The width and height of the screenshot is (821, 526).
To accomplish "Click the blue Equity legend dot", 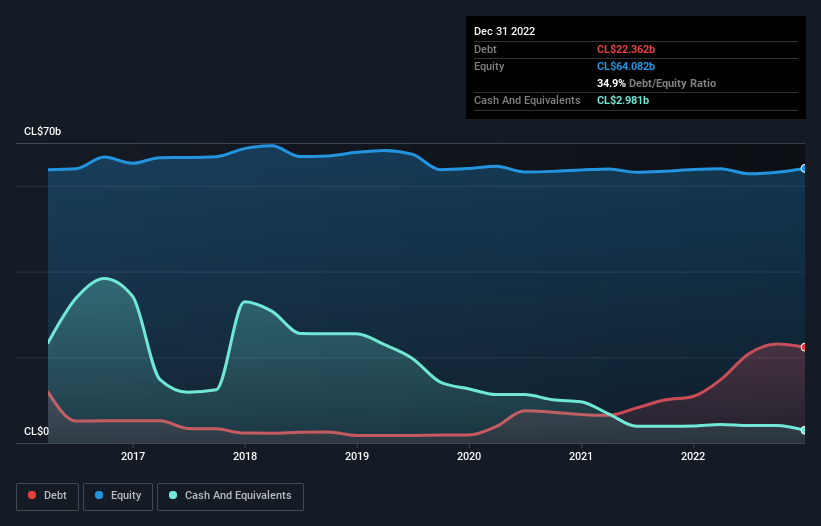I will click(x=99, y=495).
